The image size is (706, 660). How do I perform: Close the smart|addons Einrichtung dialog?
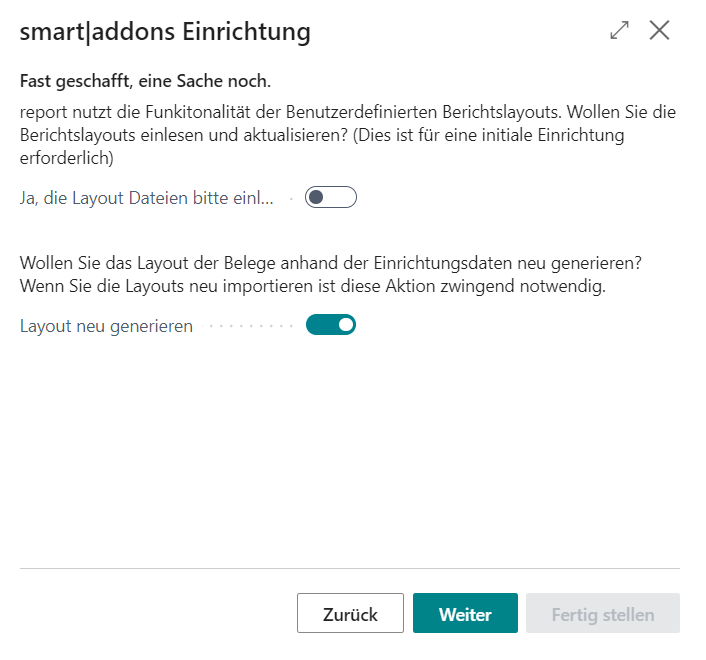[x=659, y=30]
